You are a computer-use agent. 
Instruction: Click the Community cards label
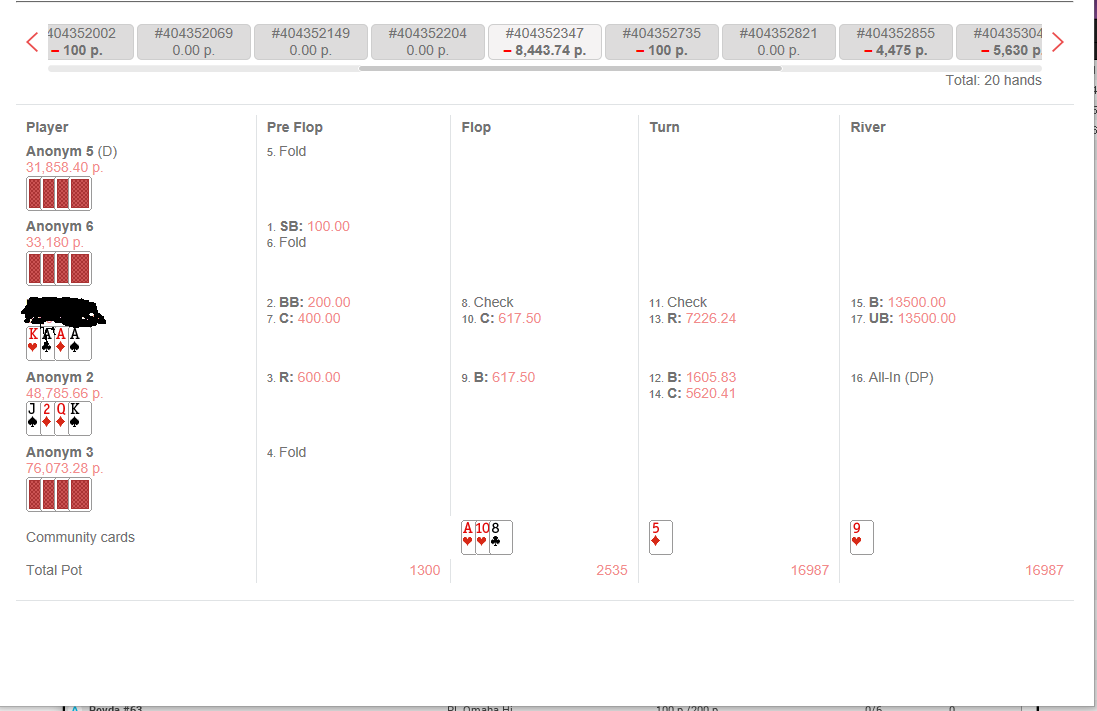point(80,537)
